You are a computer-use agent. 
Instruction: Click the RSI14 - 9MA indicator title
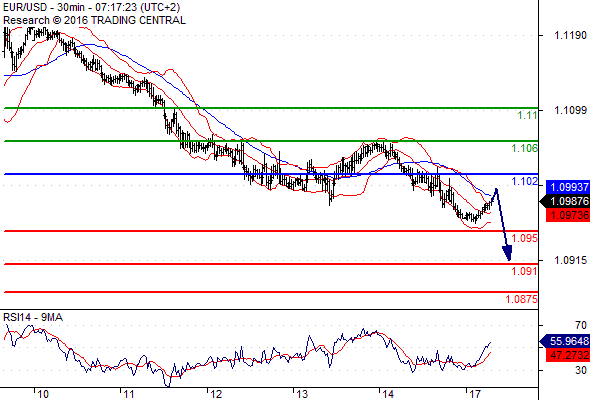33,317
